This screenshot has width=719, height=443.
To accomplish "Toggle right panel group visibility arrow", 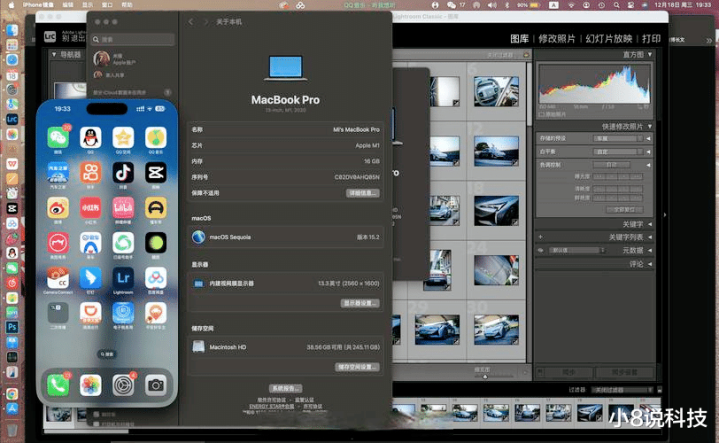I will coord(665,214).
